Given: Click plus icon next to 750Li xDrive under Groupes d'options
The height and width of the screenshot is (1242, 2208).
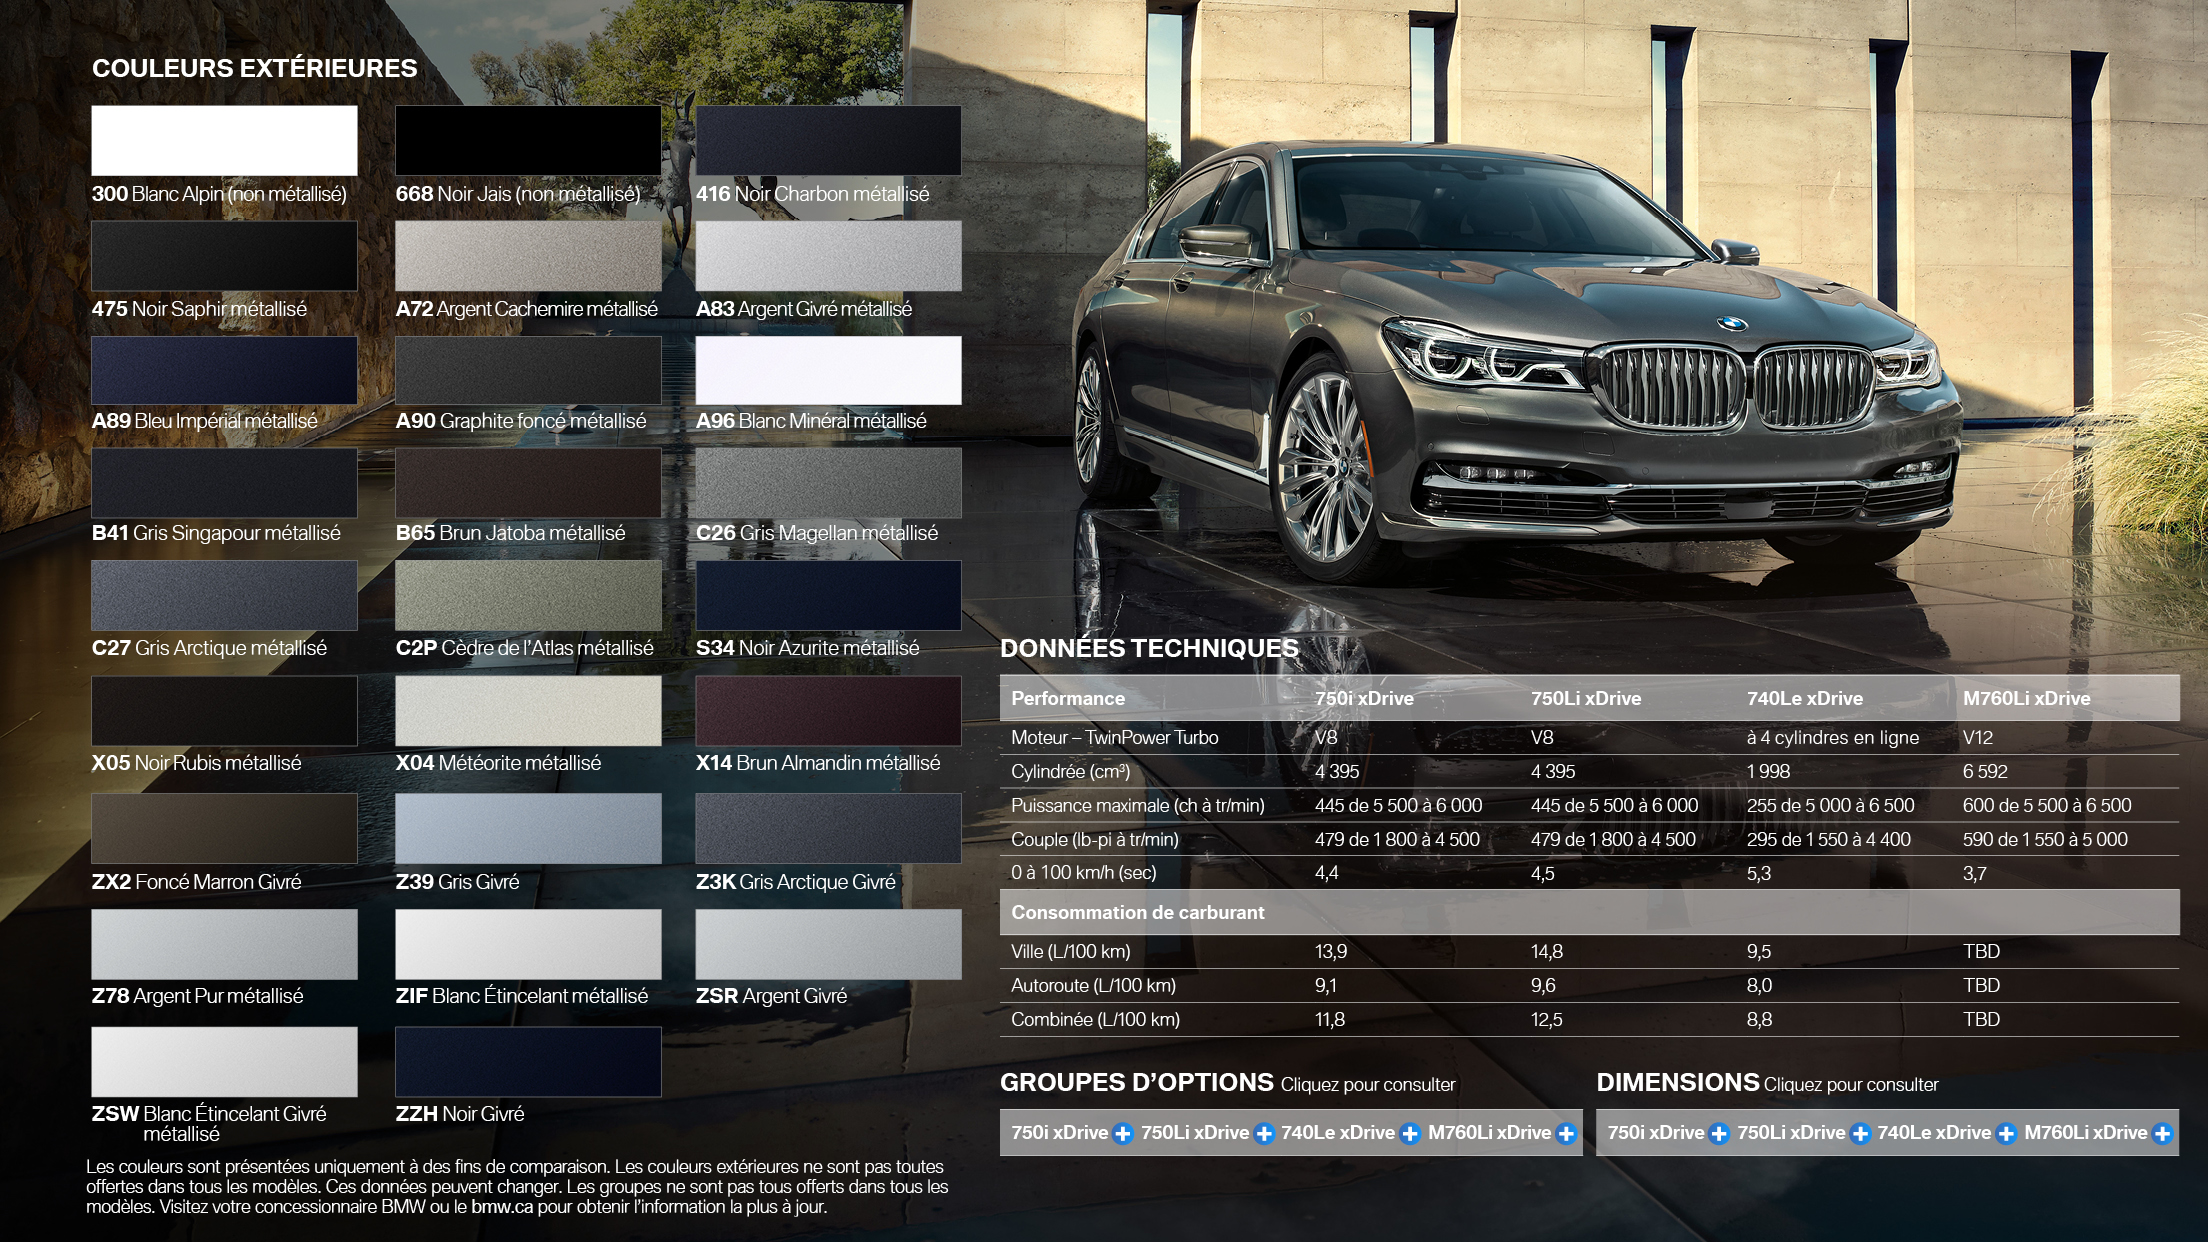Looking at the screenshot, I should (x=1264, y=1133).
